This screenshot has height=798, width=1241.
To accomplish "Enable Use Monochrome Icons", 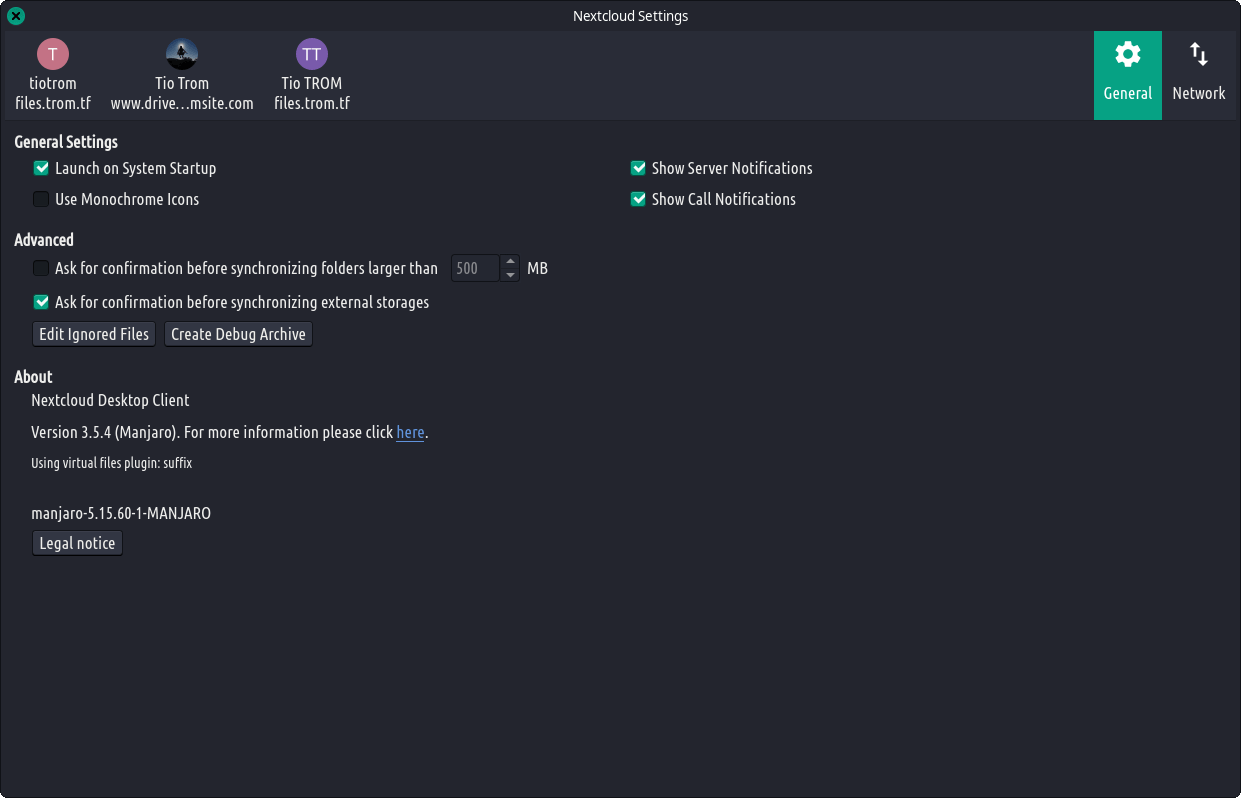I will point(42,200).
